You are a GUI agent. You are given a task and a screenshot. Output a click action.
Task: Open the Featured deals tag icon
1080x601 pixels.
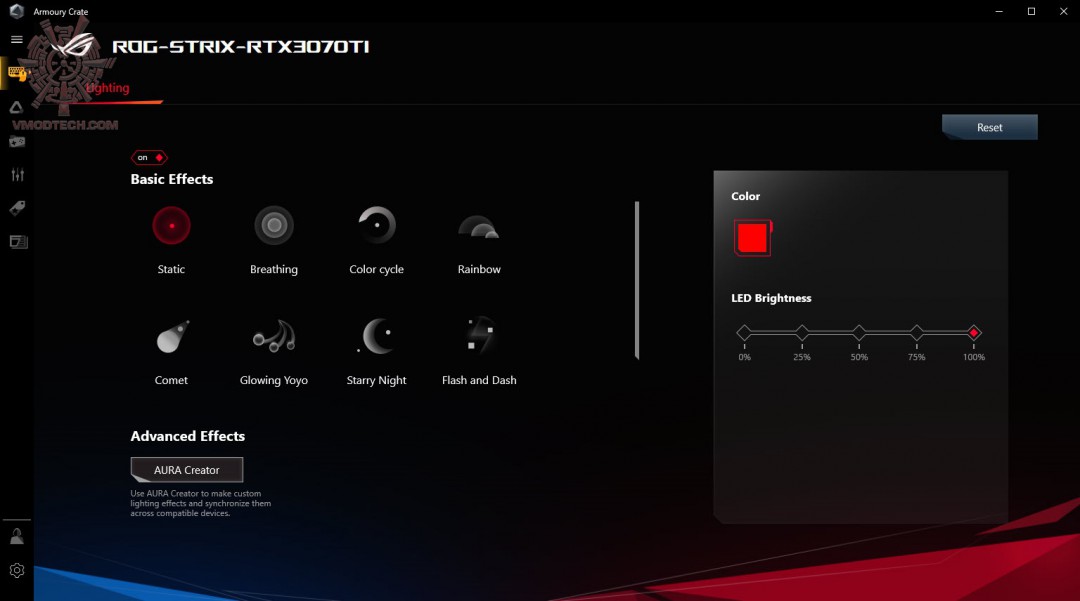coord(17,208)
